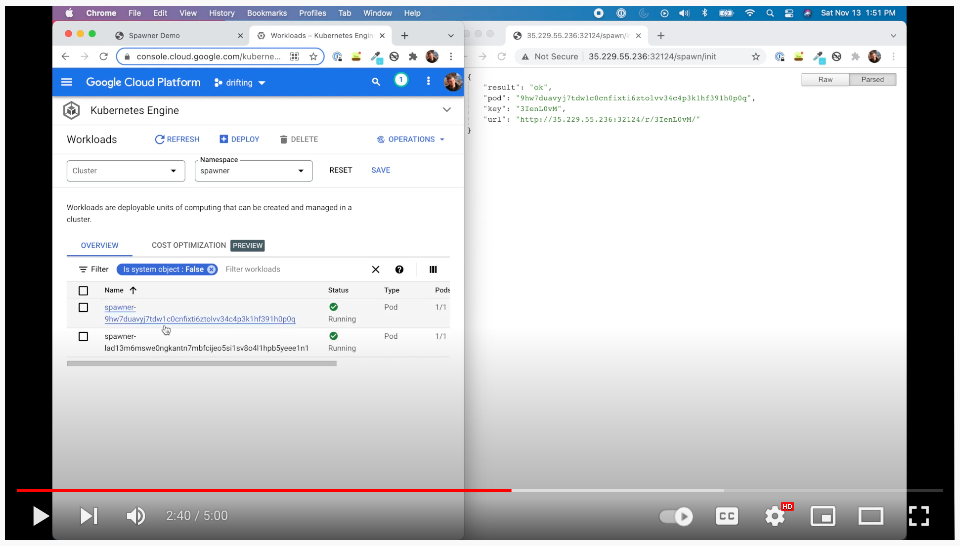Check the spawner-9hw7duavyj workload checkbox
The image size is (960, 546).
[x=83, y=307]
